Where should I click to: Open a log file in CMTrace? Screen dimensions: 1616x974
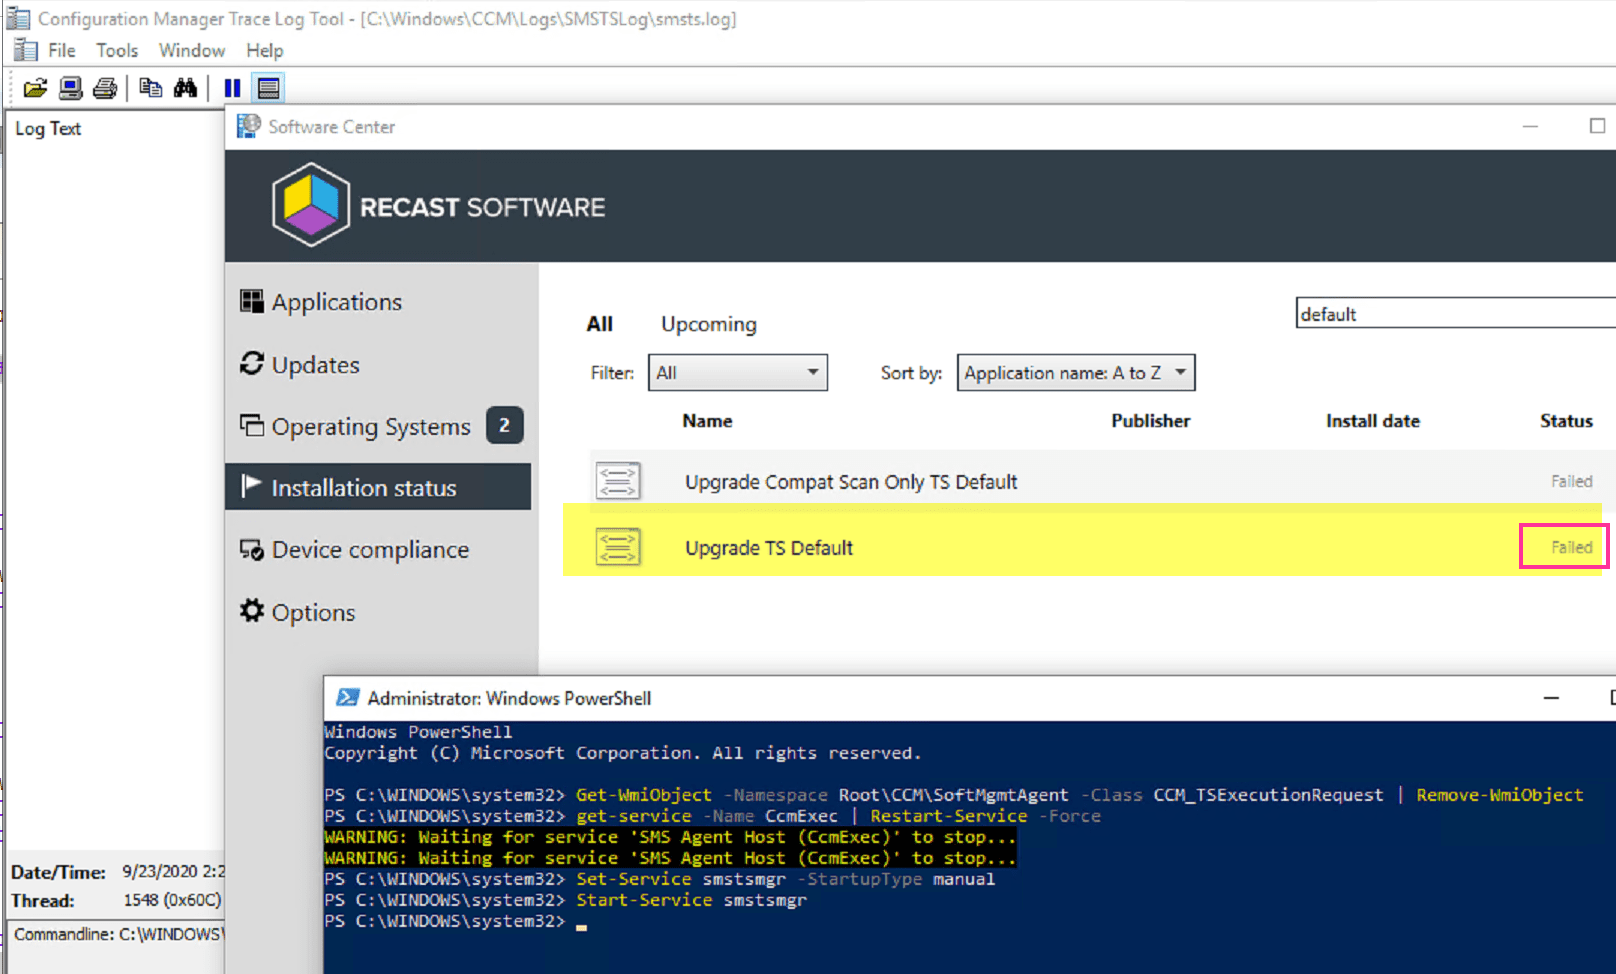click(x=35, y=88)
